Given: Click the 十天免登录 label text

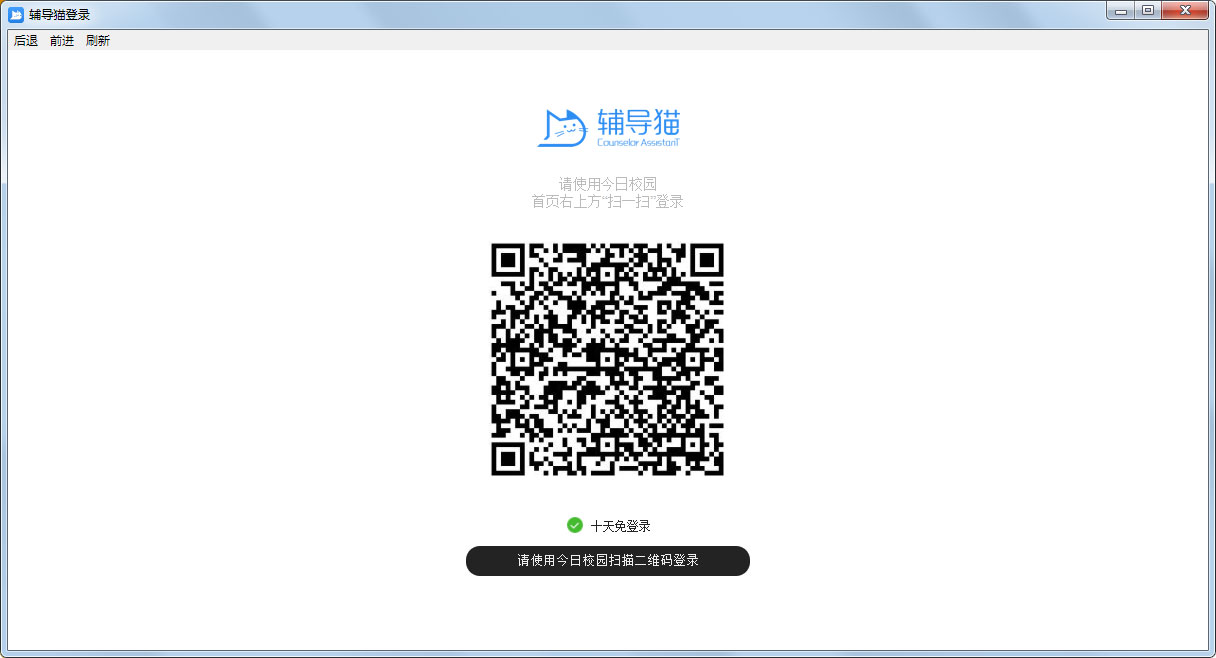Looking at the screenshot, I should coord(620,526).
